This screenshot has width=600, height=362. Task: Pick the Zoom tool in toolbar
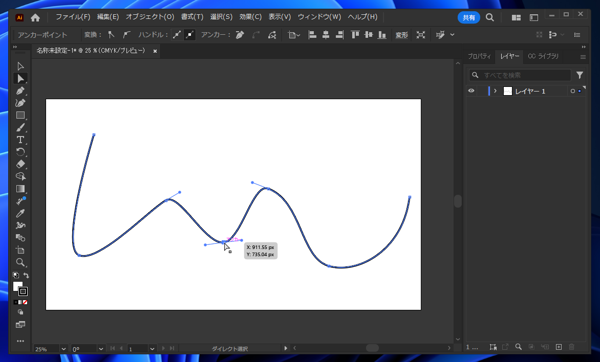point(20,262)
